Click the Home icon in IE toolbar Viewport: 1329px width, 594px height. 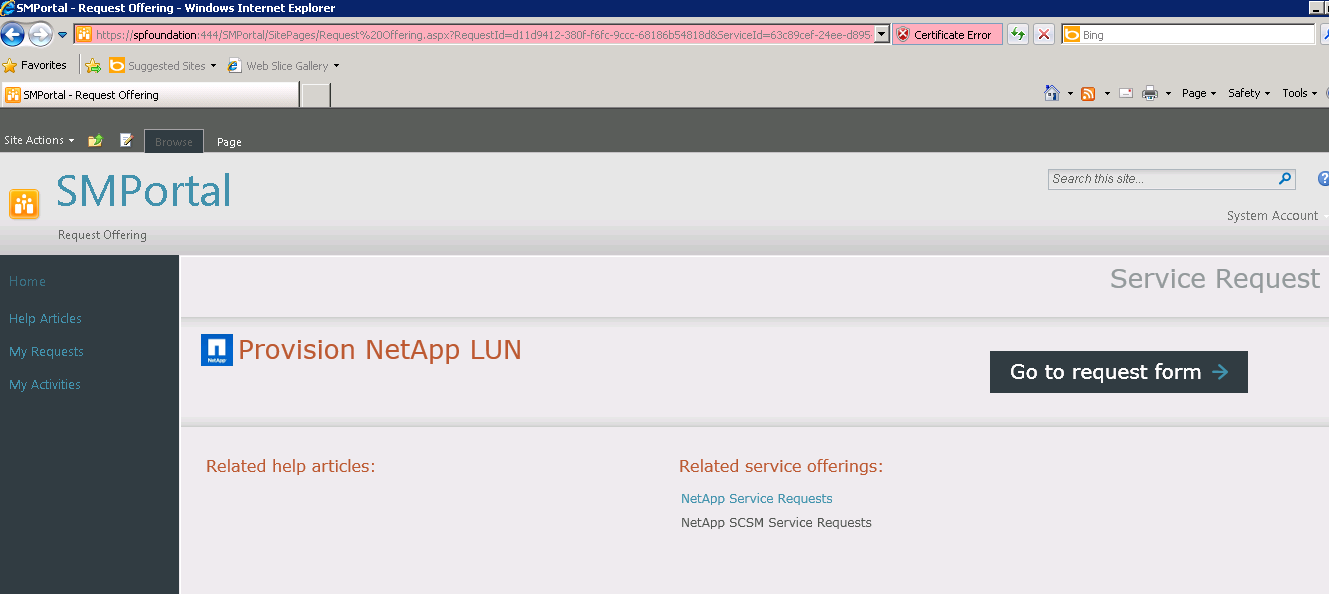pyautogui.click(x=1051, y=93)
